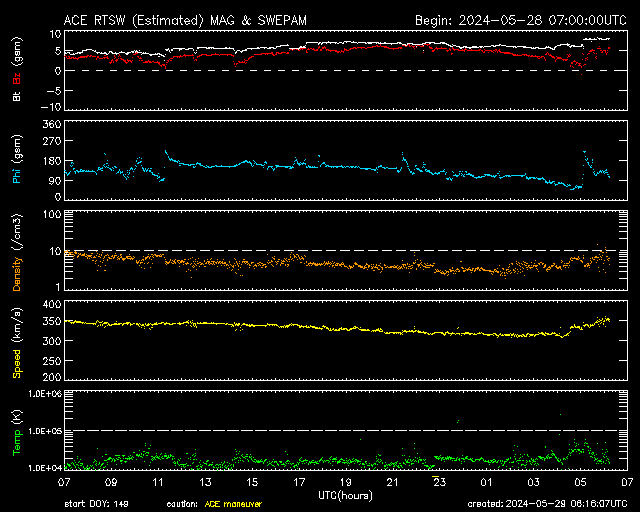Image resolution: width=640 pixels, height=512 pixels.
Task: Click the 'start DOY: 149' text
Action: [x=97, y=503]
